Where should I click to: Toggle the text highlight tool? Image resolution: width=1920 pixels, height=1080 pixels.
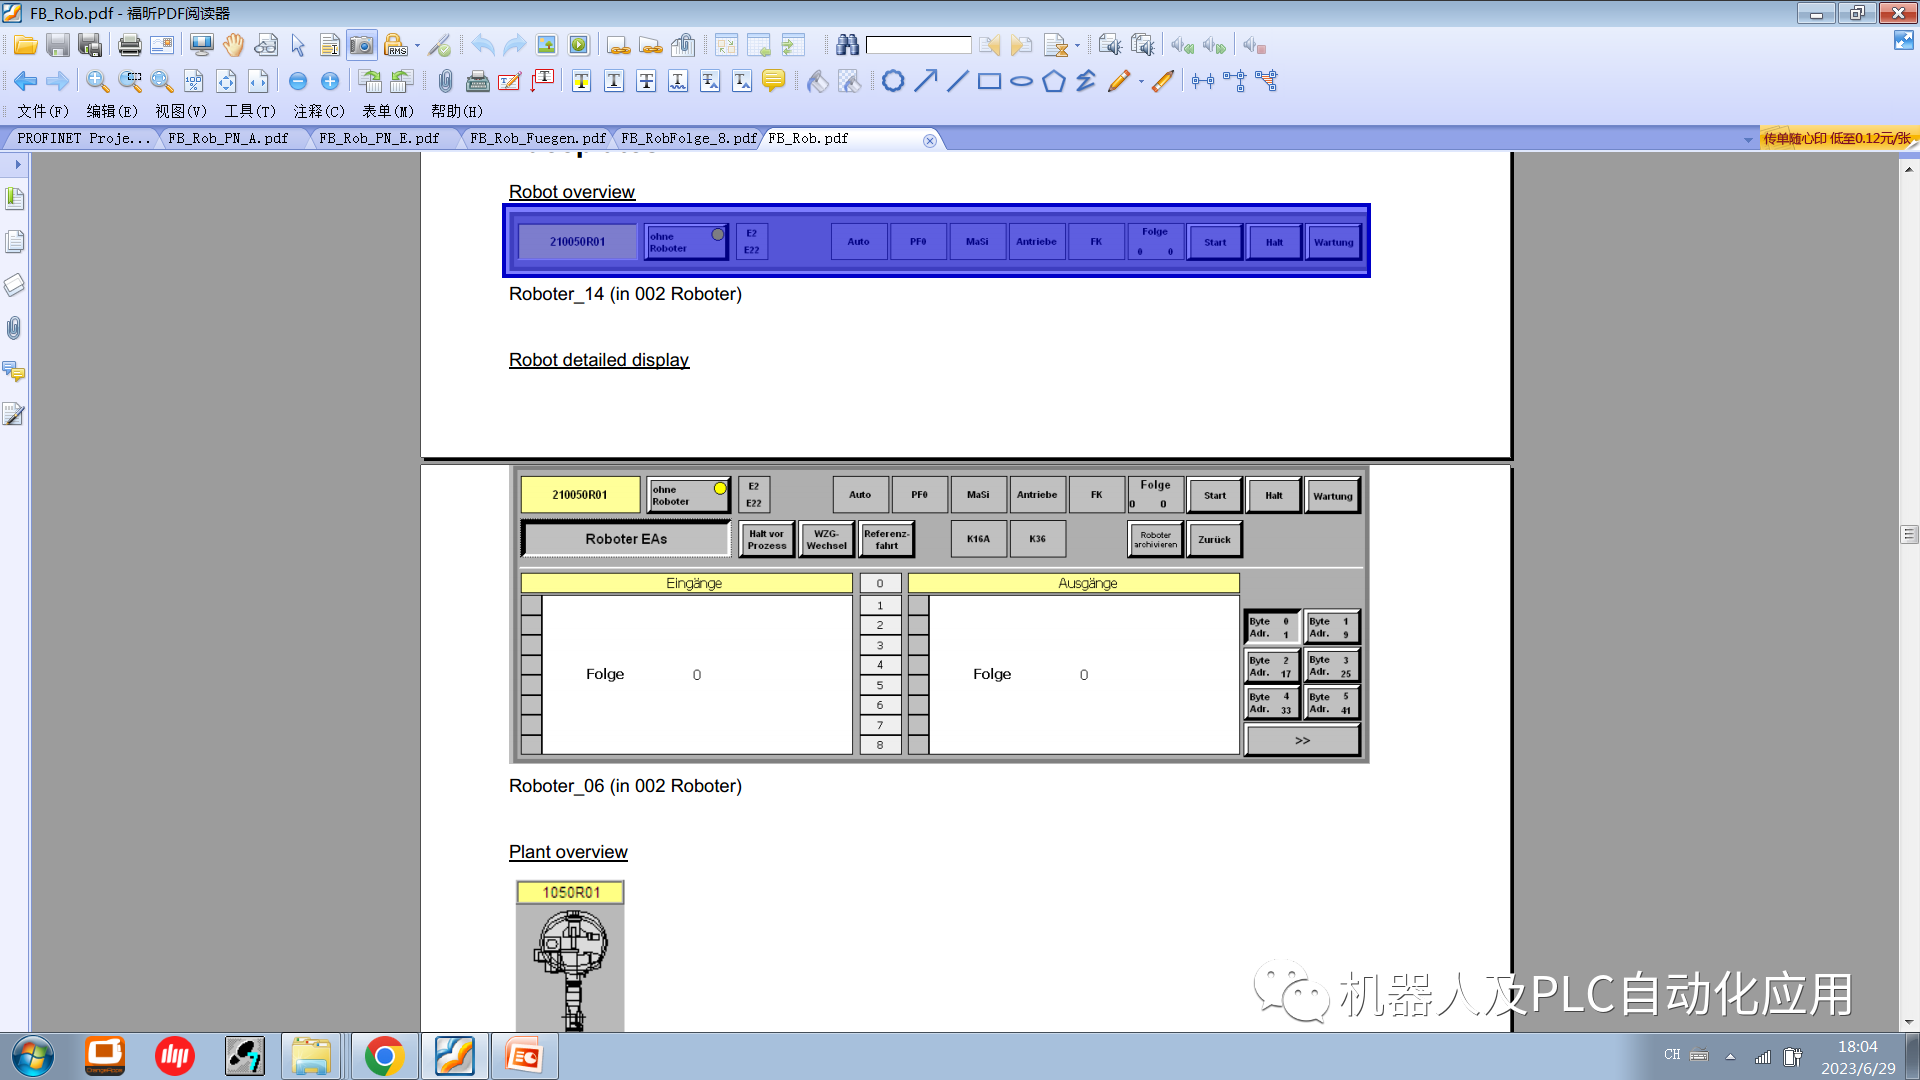[x=580, y=81]
